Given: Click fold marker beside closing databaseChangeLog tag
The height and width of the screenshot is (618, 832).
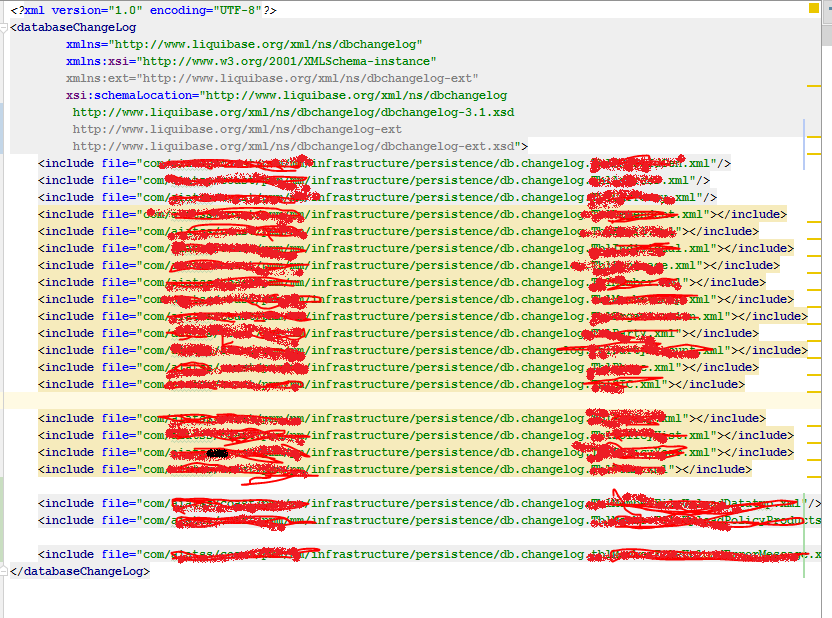Looking at the screenshot, I should click(4, 570).
